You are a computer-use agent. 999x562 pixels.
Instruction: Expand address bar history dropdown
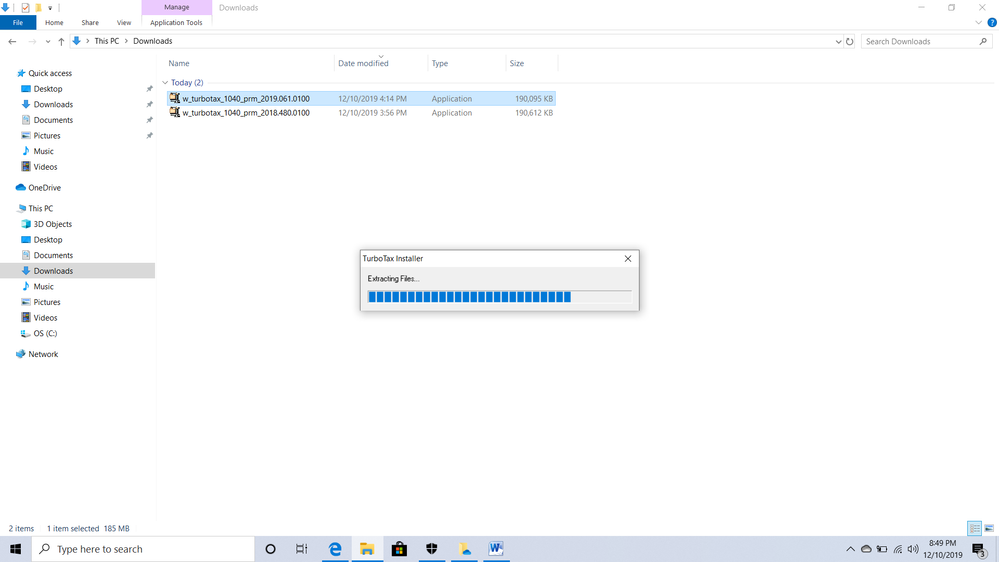click(x=838, y=41)
